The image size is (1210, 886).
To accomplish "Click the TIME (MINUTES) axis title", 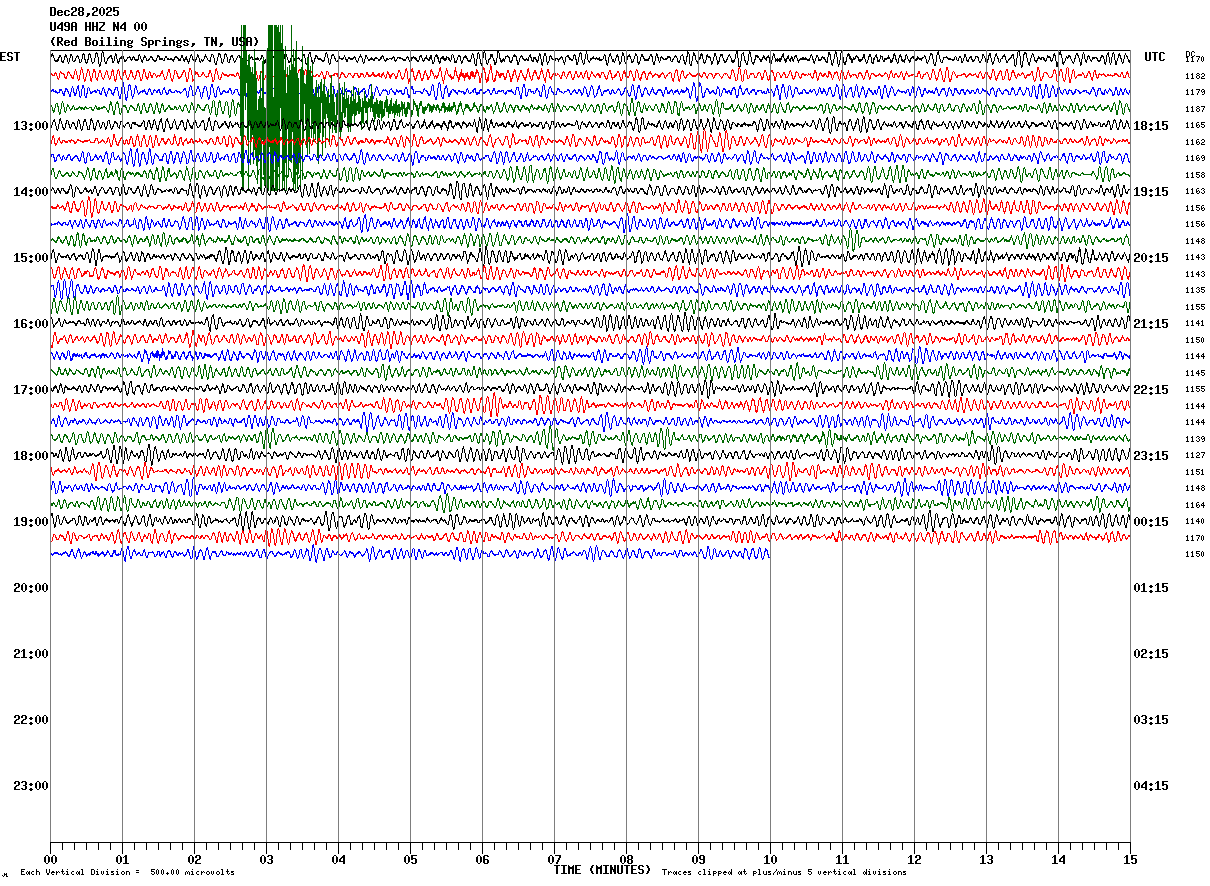I will click(602, 870).
